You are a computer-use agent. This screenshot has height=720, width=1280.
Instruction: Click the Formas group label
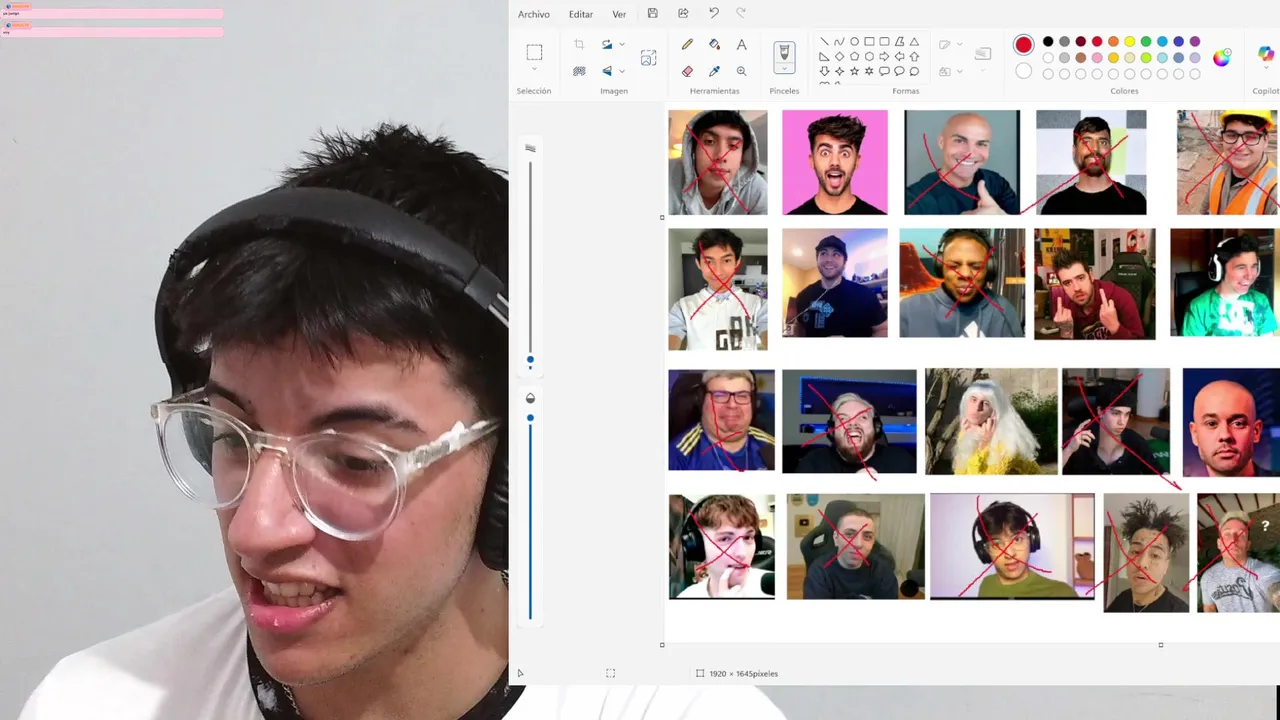[906, 91]
